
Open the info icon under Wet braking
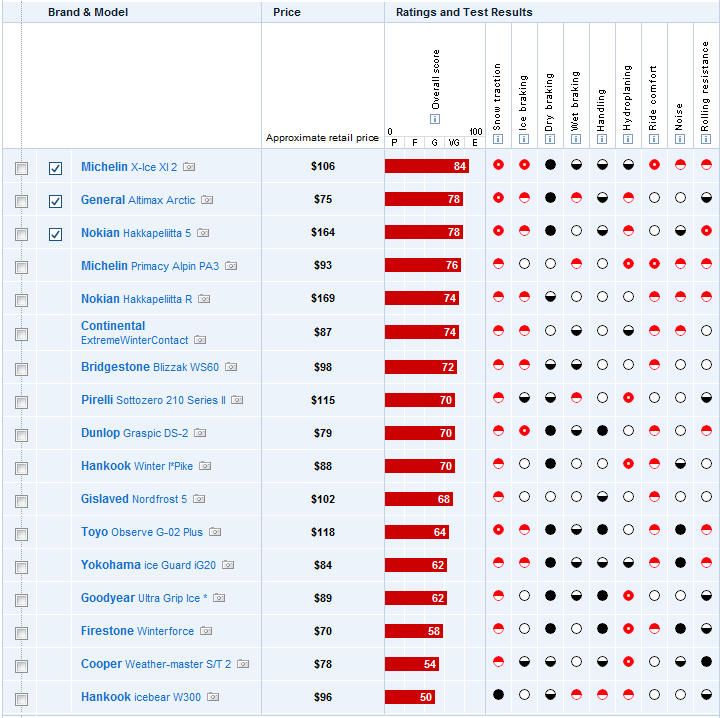point(575,139)
